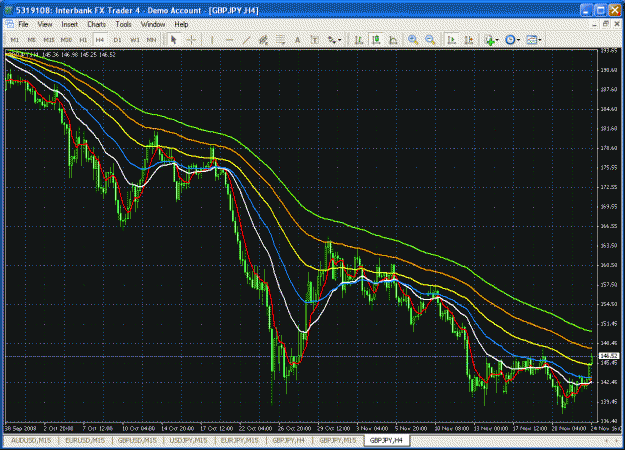Image resolution: width=625 pixels, height=450 pixels.
Task: Set timeframe to D1
Action: tap(117, 40)
